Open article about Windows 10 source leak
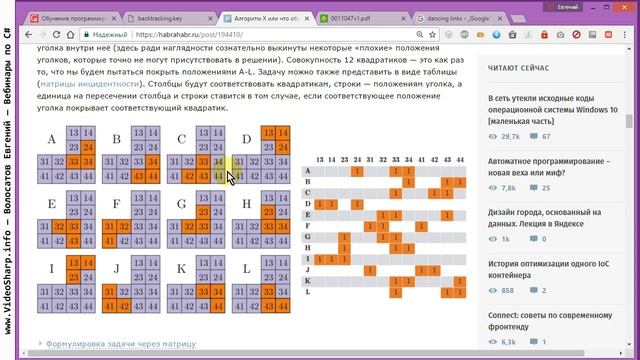Image resolution: width=640 pixels, height=360 pixels. coord(553,110)
